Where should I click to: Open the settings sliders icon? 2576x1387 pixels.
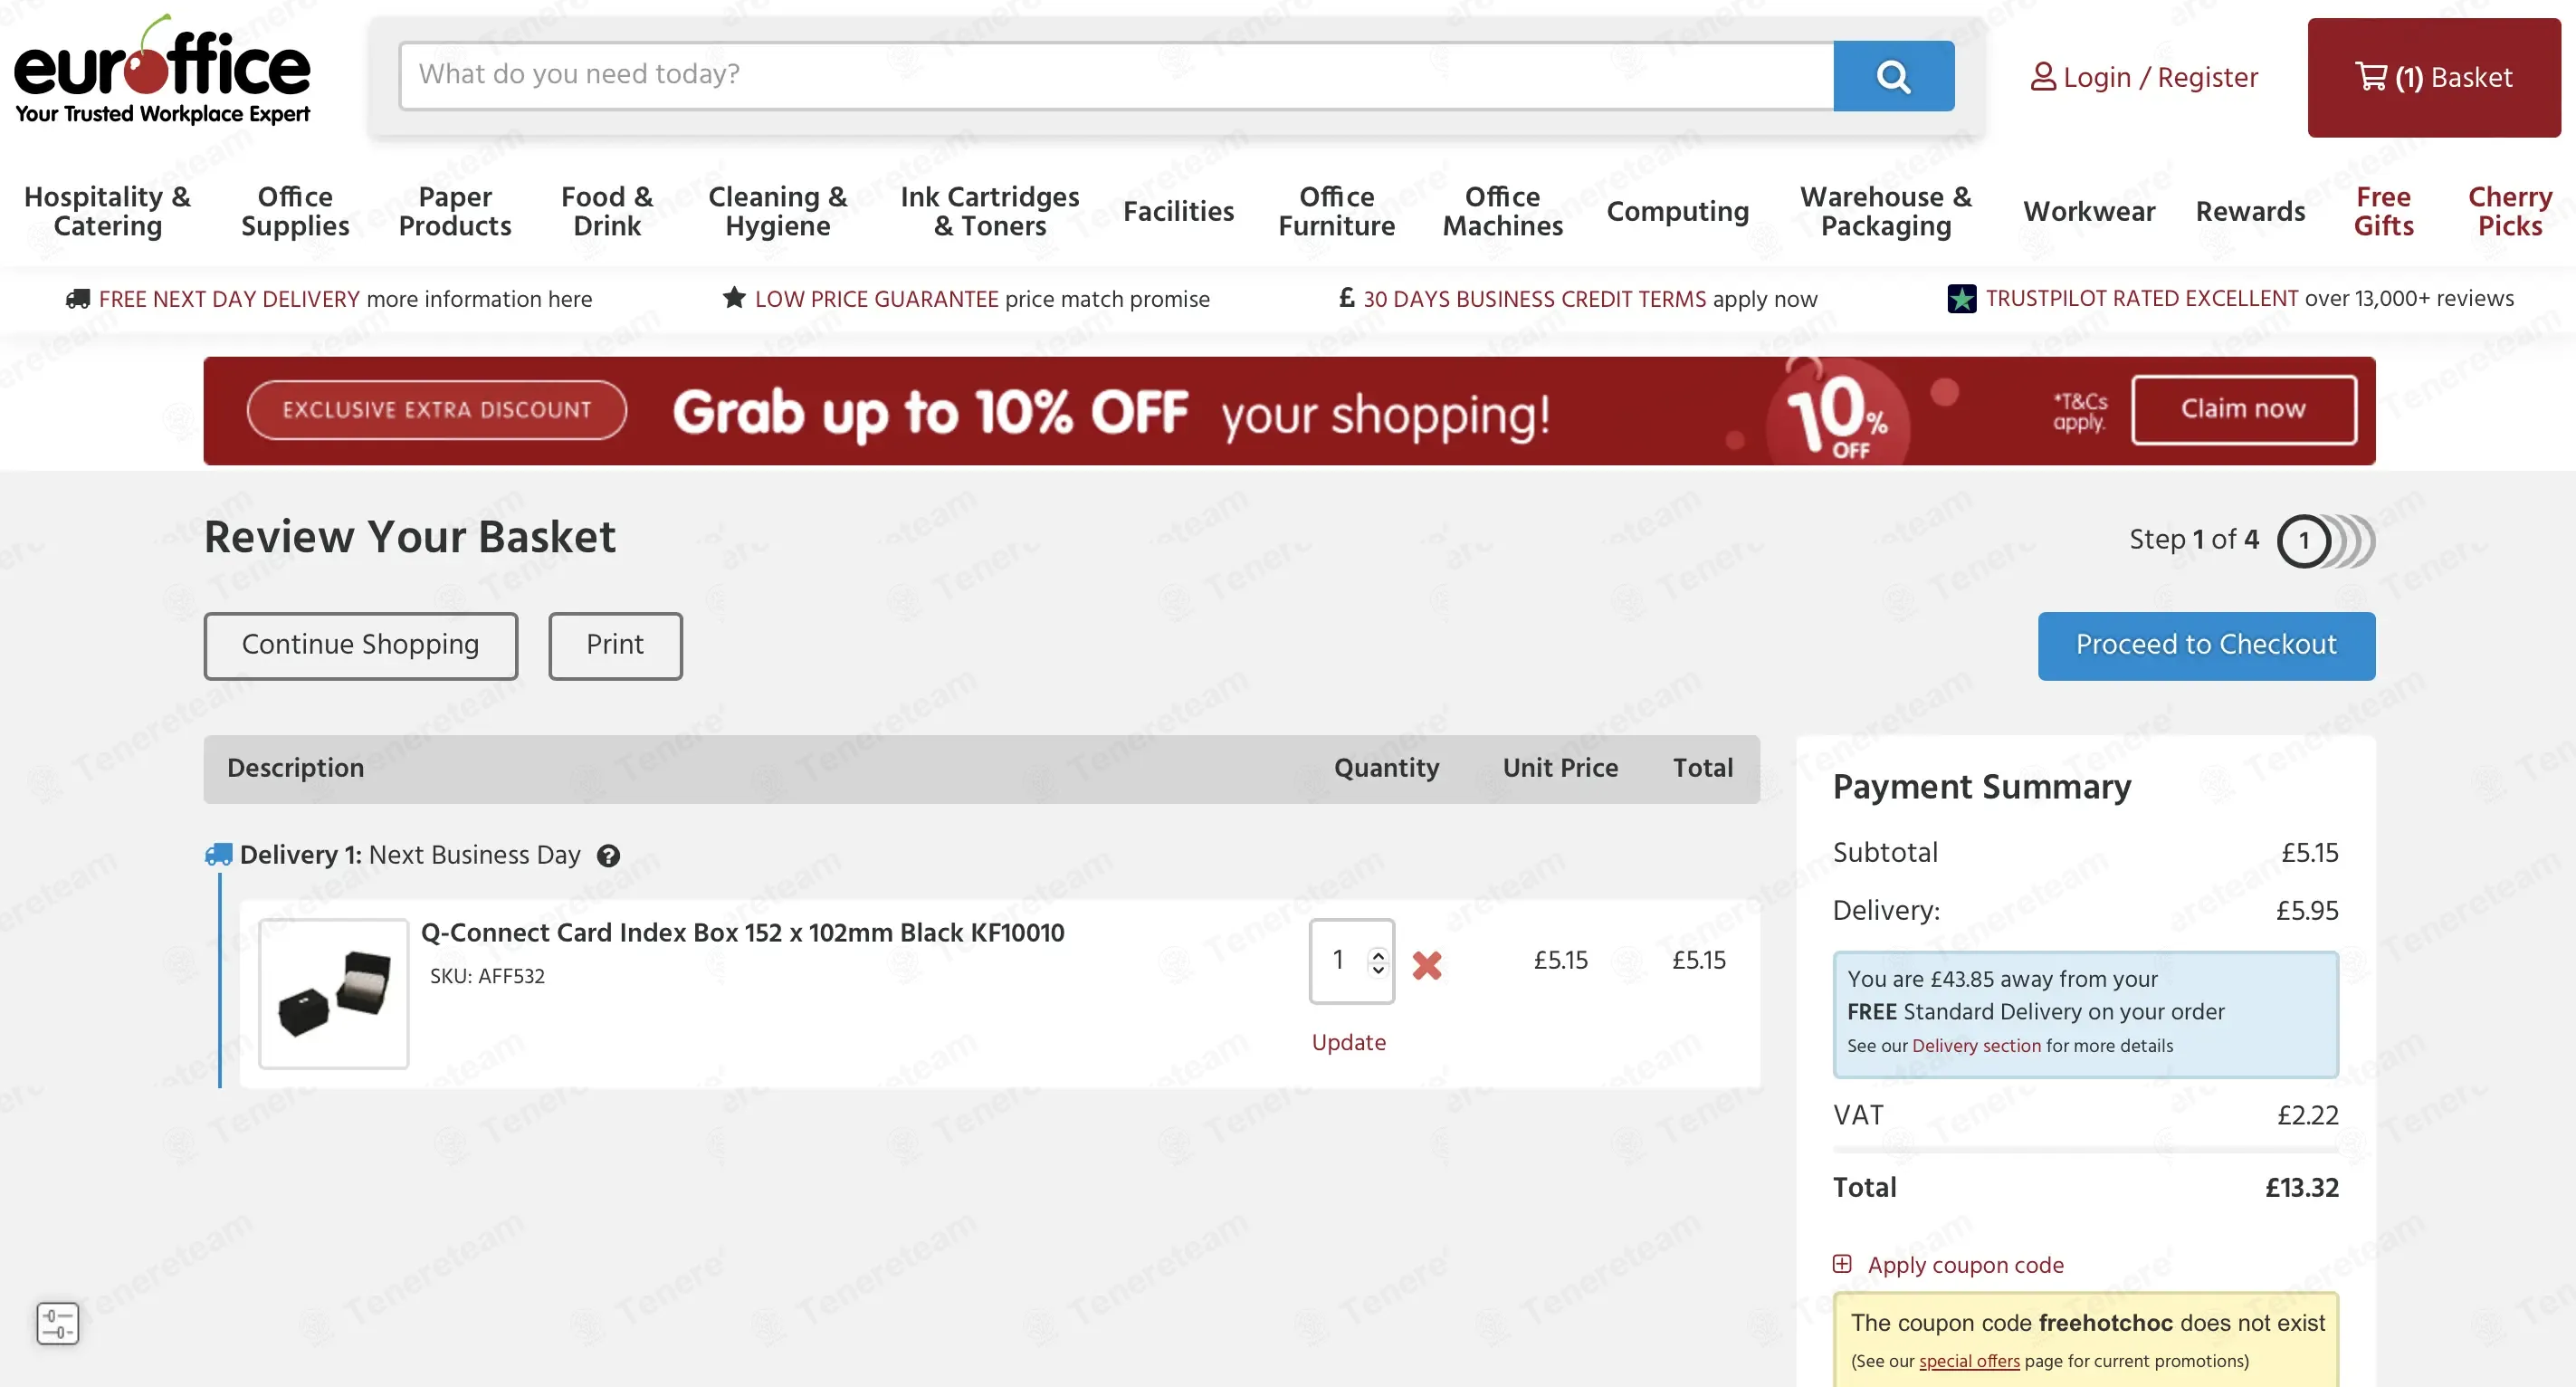[58, 1323]
